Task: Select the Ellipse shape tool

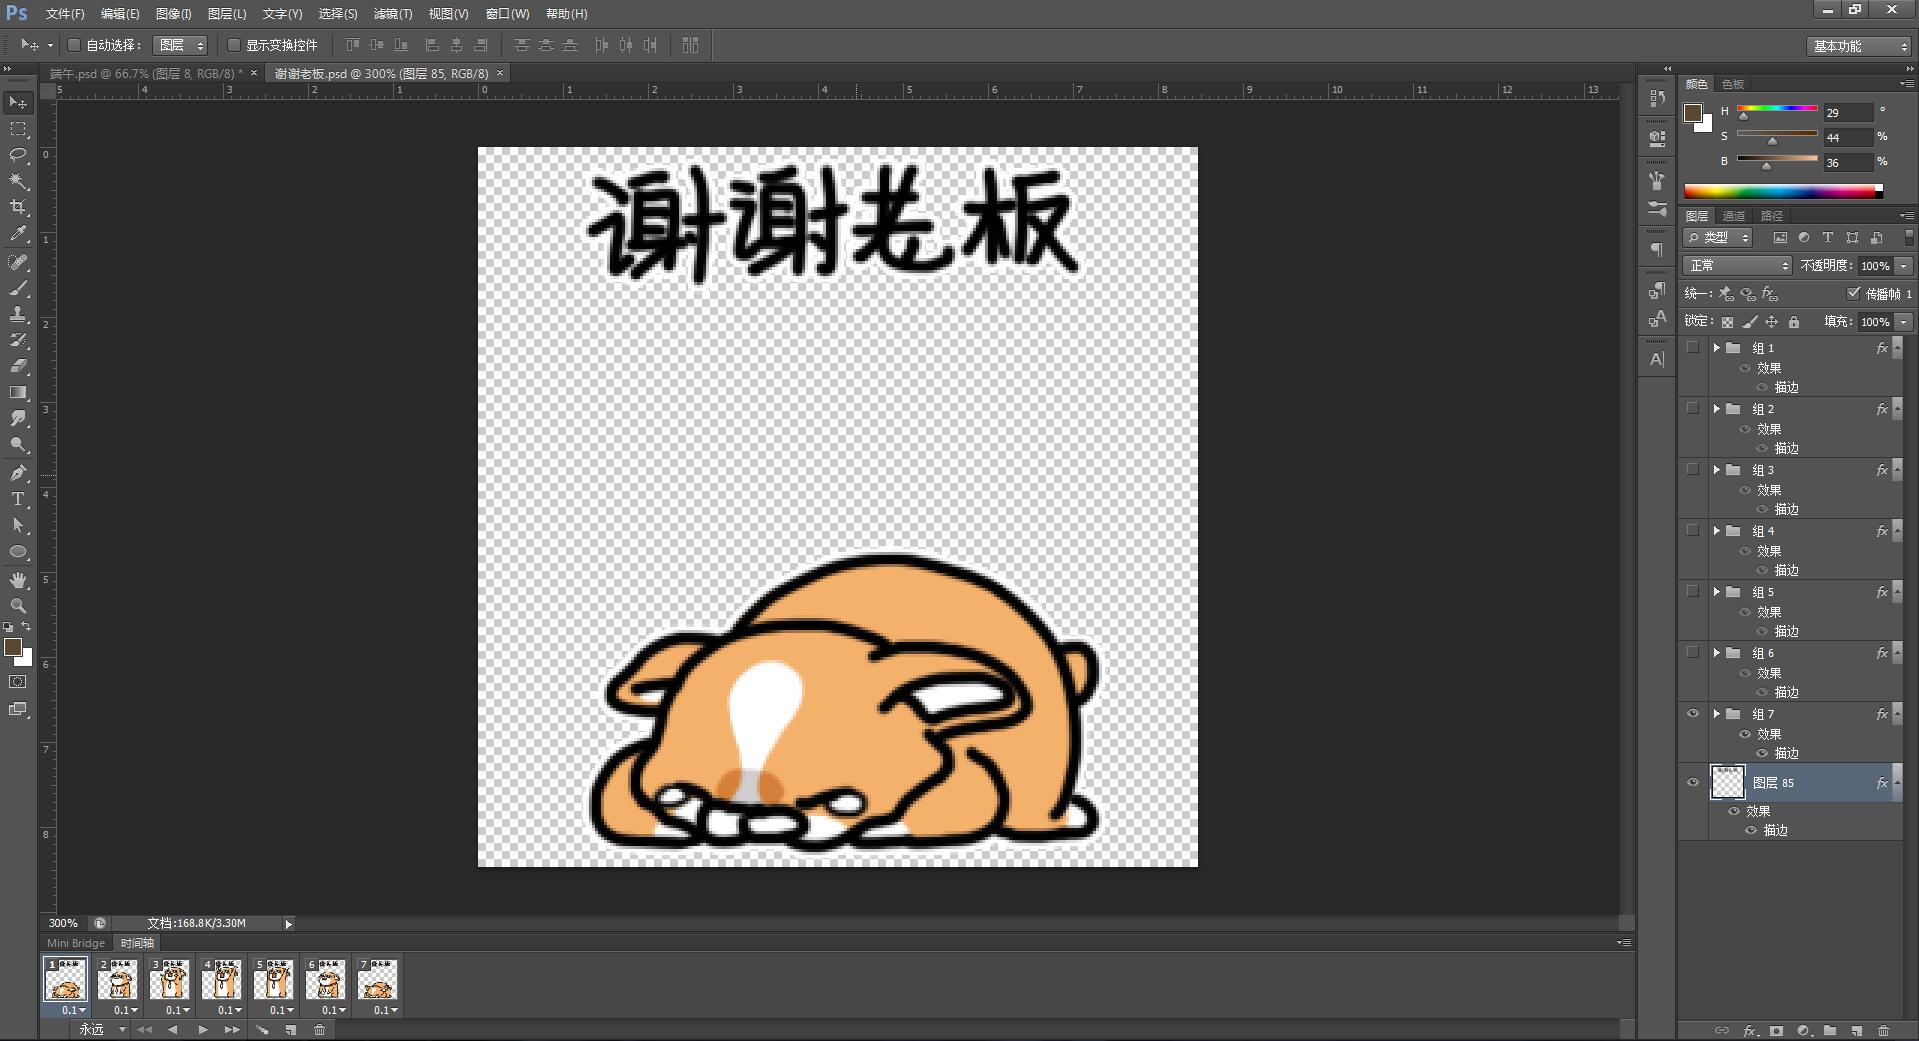Action: coord(18,551)
